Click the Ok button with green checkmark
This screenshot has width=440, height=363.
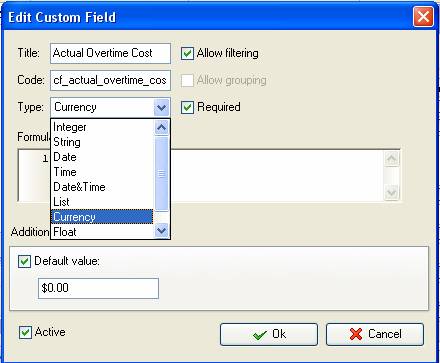pos(269,334)
